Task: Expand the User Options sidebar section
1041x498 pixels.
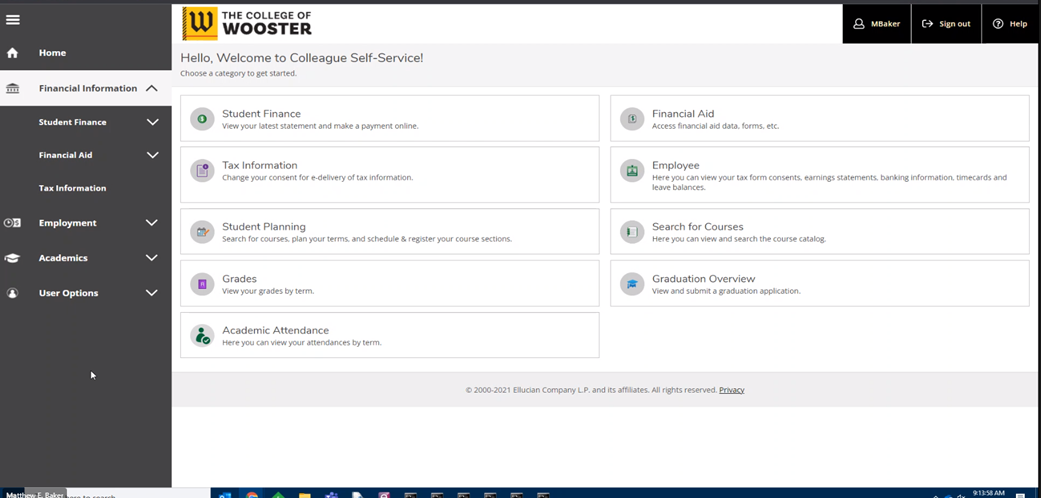Action: coord(152,293)
